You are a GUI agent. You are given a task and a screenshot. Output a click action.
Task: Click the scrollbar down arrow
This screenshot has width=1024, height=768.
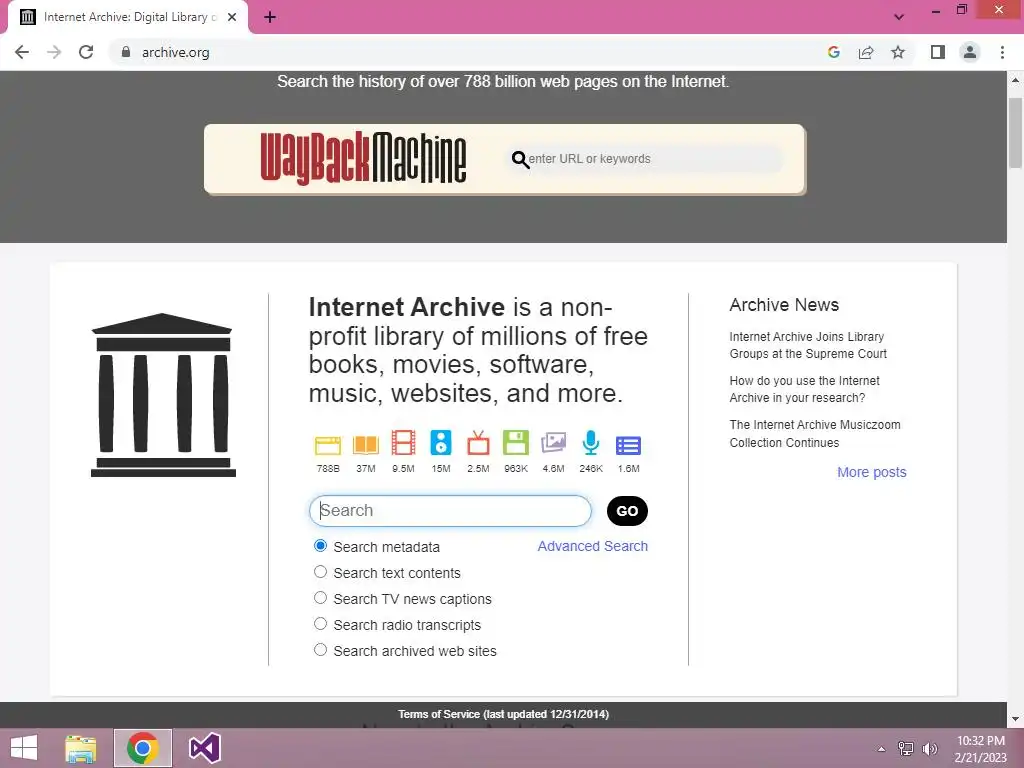1016,719
